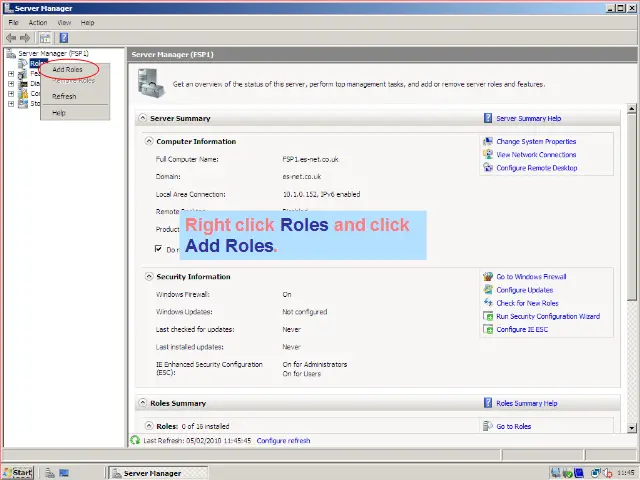The width and height of the screenshot is (640, 480).
Task: Collapse the Roles Summary section
Action: tap(142, 403)
